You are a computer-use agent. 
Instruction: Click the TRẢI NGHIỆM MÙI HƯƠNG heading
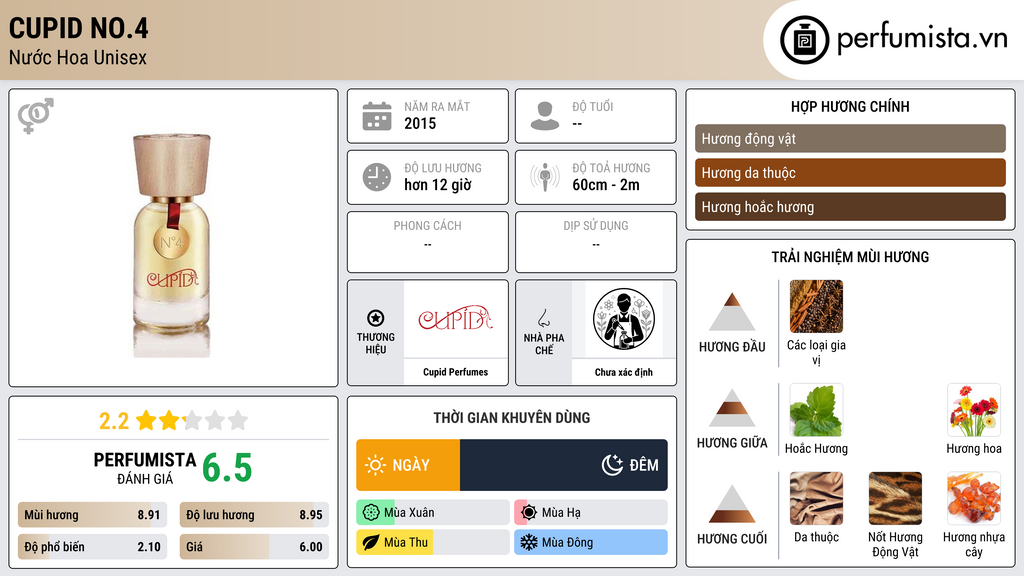pos(850,257)
